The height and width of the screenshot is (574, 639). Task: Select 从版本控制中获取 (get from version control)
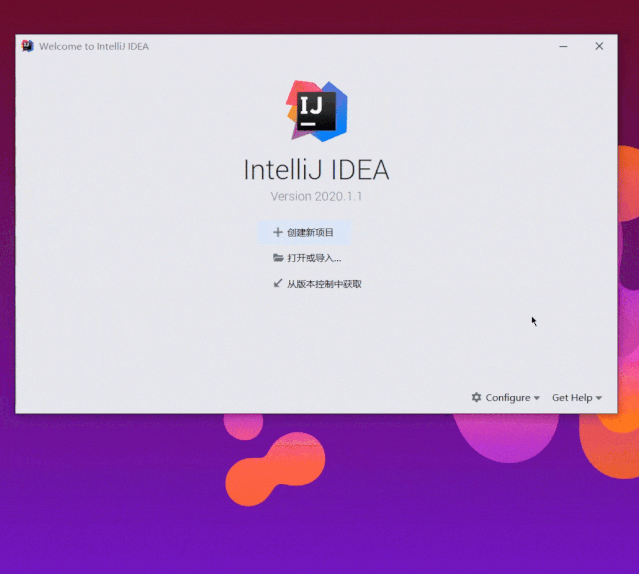pos(317,284)
